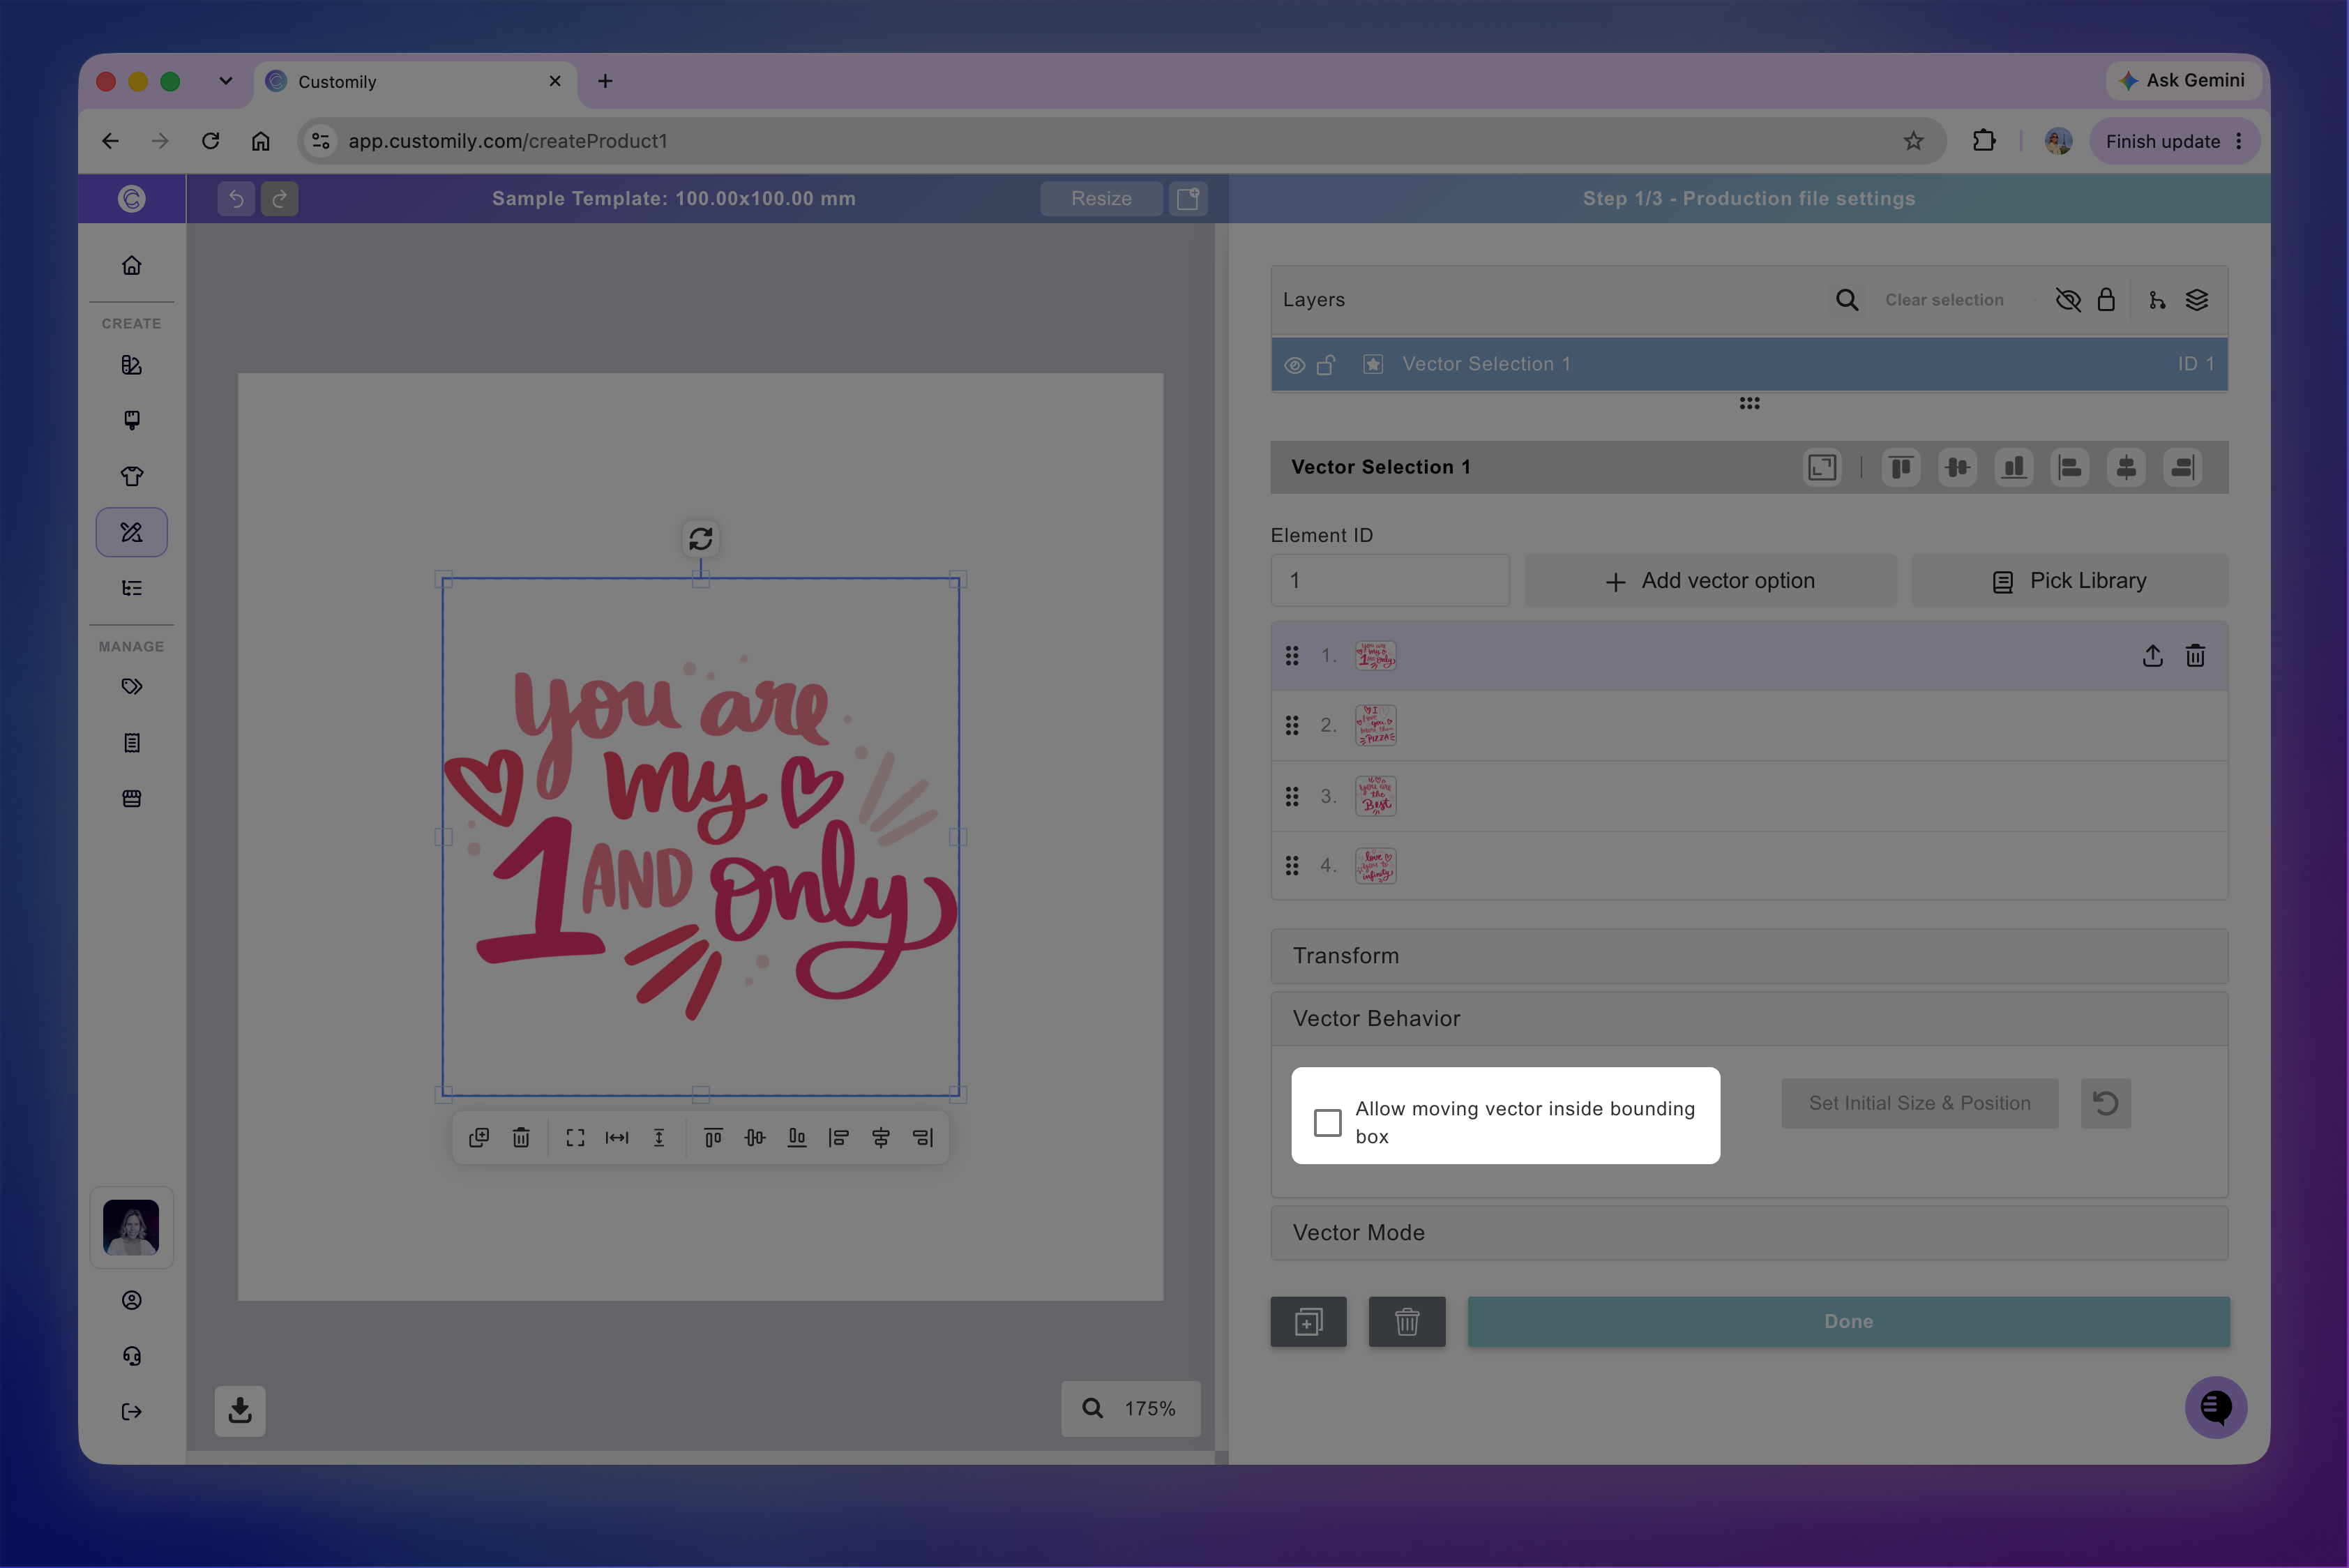Open the T-shirt products icon in sidebar

pyautogui.click(x=132, y=476)
